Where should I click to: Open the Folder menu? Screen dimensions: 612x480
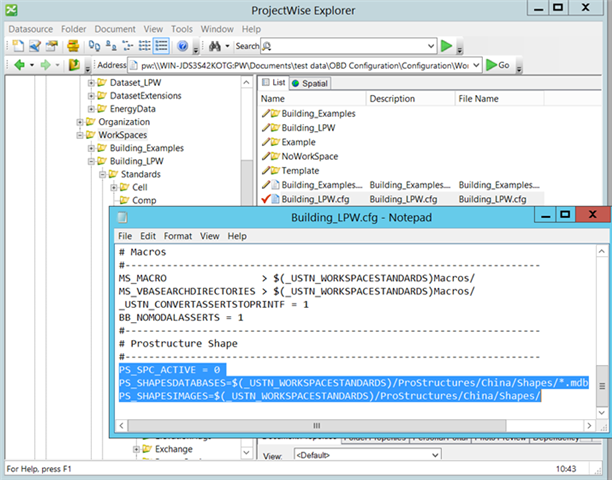[x=73, y=29]
